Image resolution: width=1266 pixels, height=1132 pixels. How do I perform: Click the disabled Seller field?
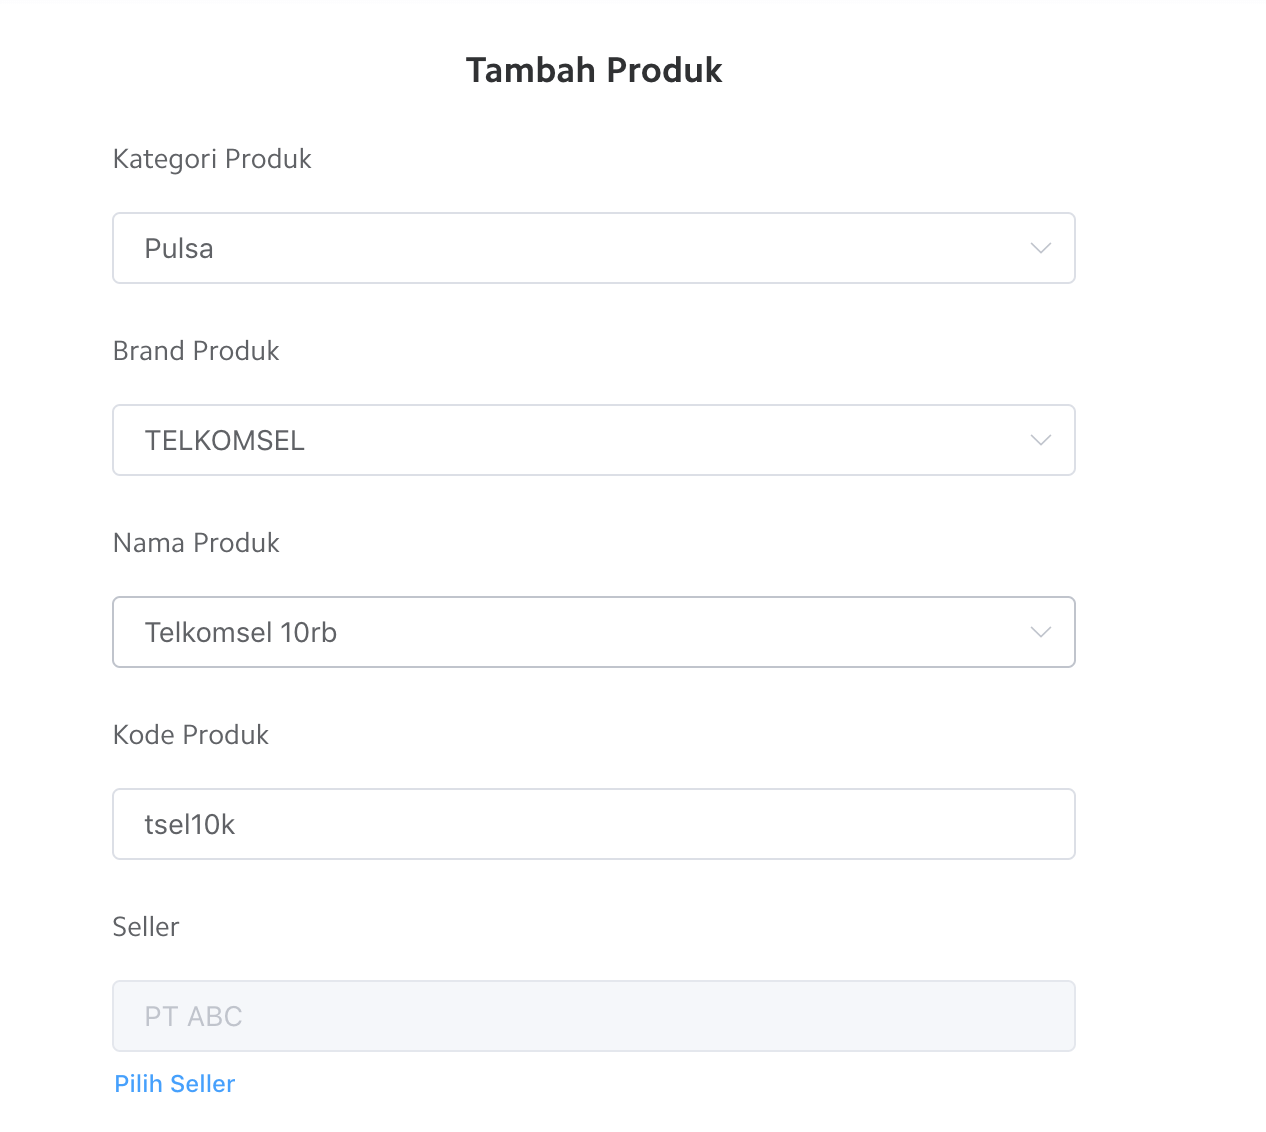point(593,1016)
